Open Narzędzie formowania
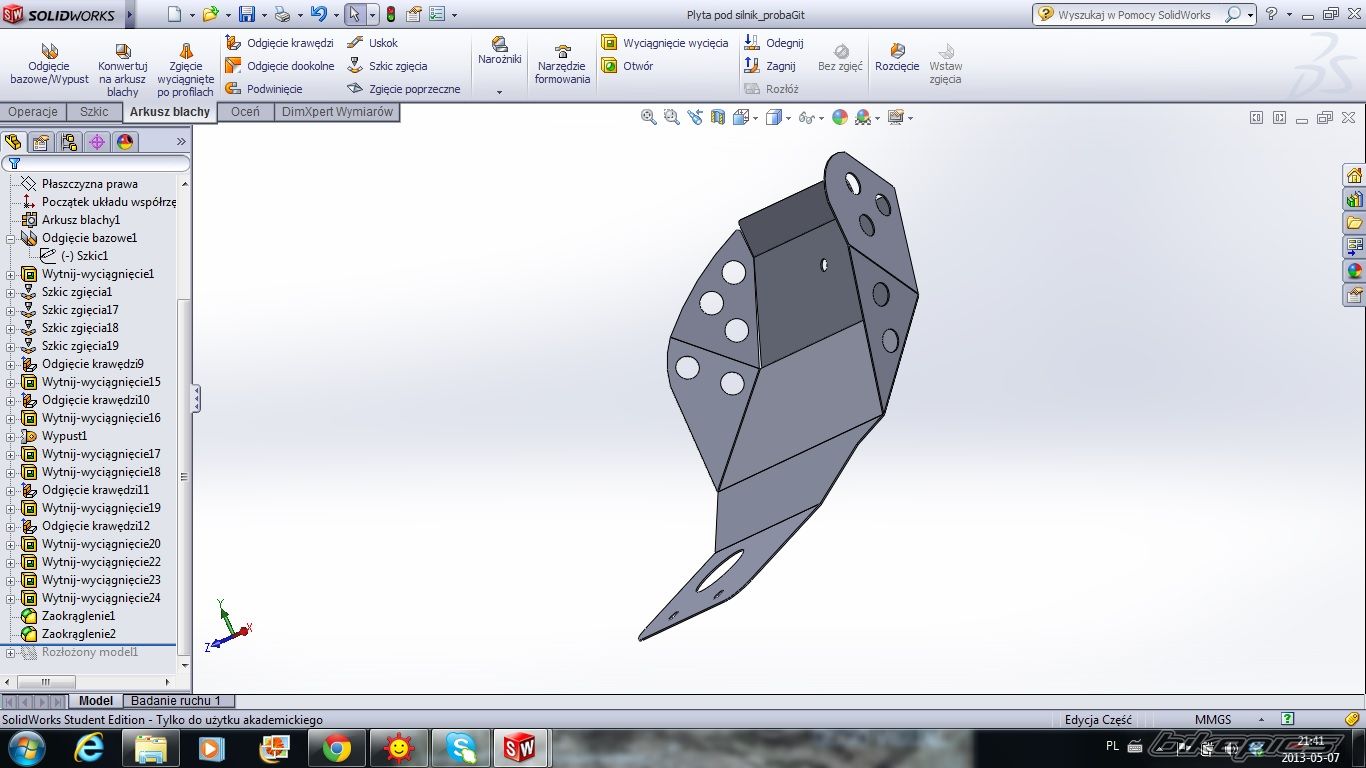1366x768 pixels. pos(562,64)
